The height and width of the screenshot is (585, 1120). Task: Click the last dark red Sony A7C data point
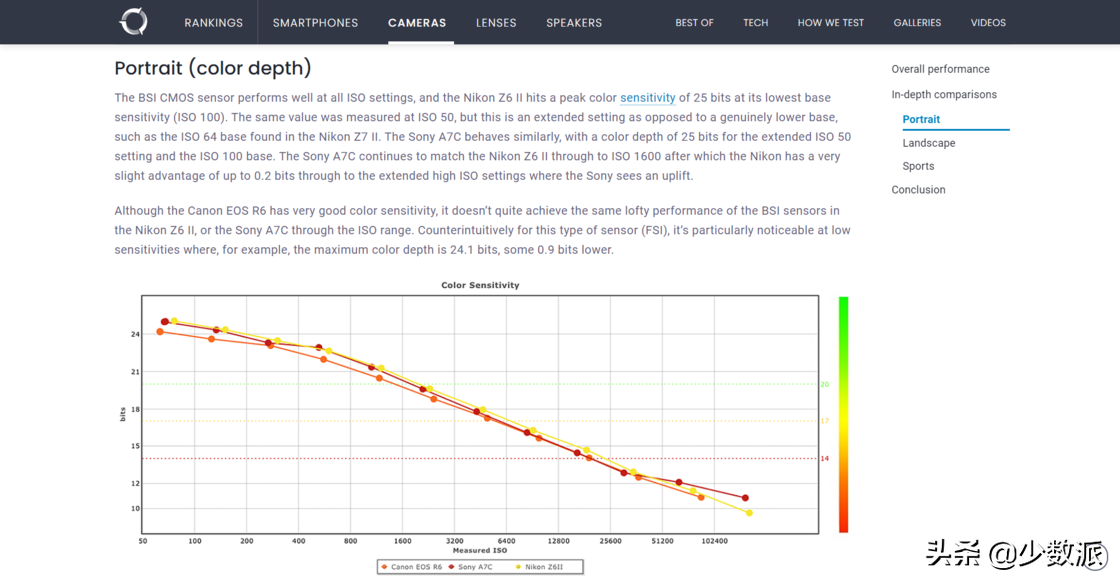tap(745, 498)
